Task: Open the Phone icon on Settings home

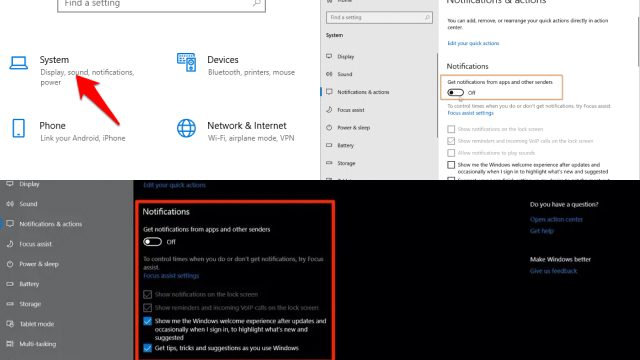Action: [18, 128]
